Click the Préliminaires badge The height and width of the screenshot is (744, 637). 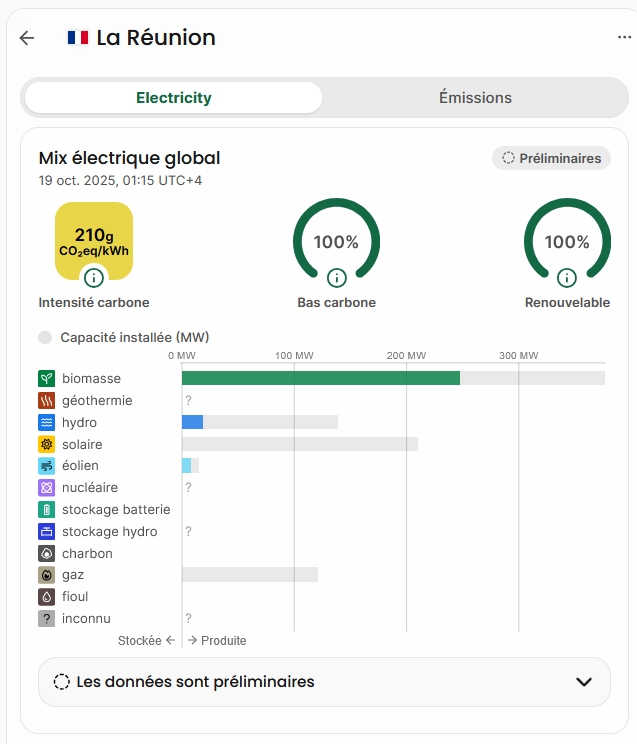coord(551,158)
